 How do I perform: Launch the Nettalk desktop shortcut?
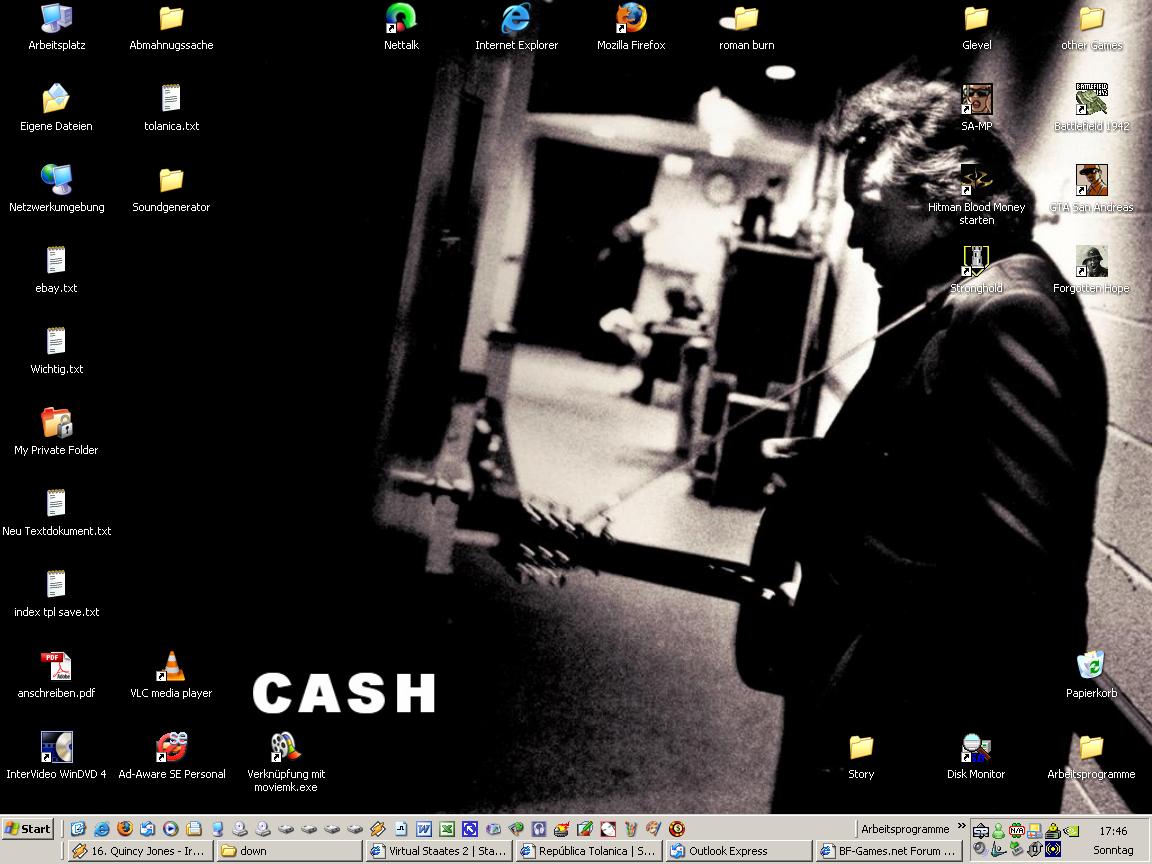pos(401,27)
